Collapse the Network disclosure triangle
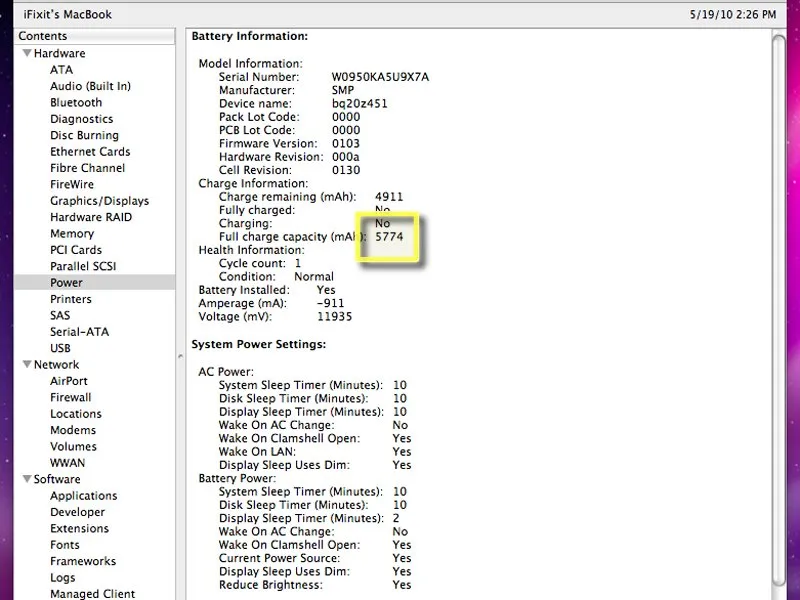The width and height of the screenshot is (800, 600). click(27, 365)
